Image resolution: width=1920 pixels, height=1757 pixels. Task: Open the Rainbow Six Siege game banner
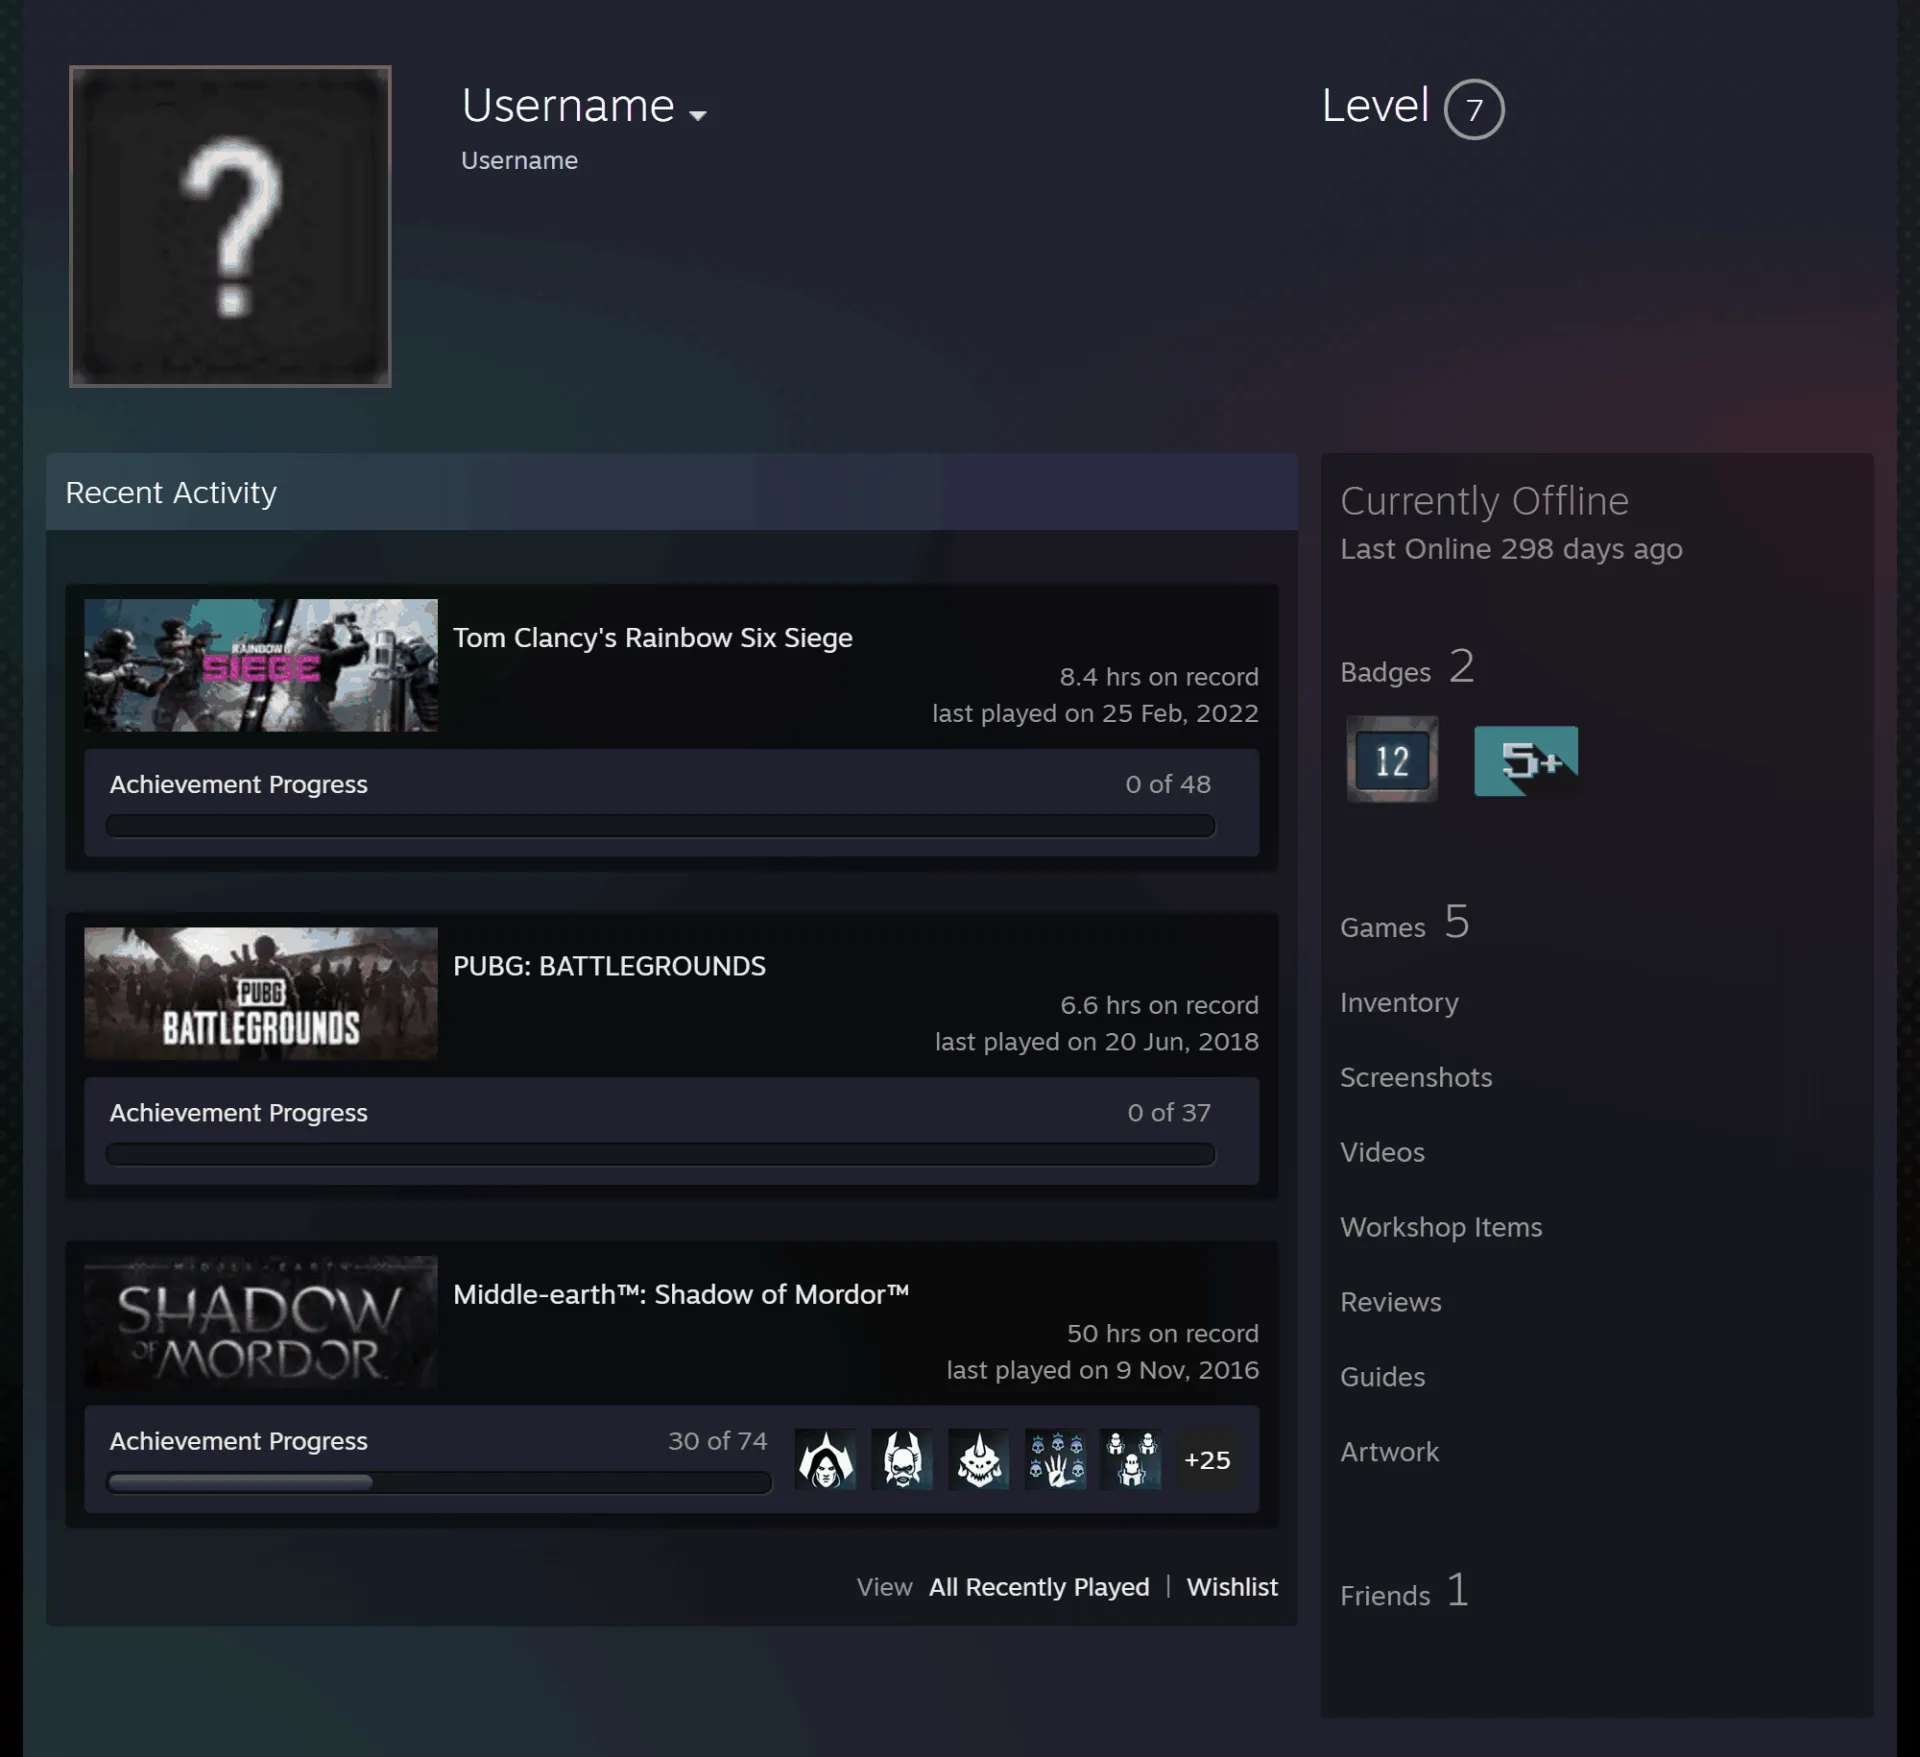[x=261, y=665]
